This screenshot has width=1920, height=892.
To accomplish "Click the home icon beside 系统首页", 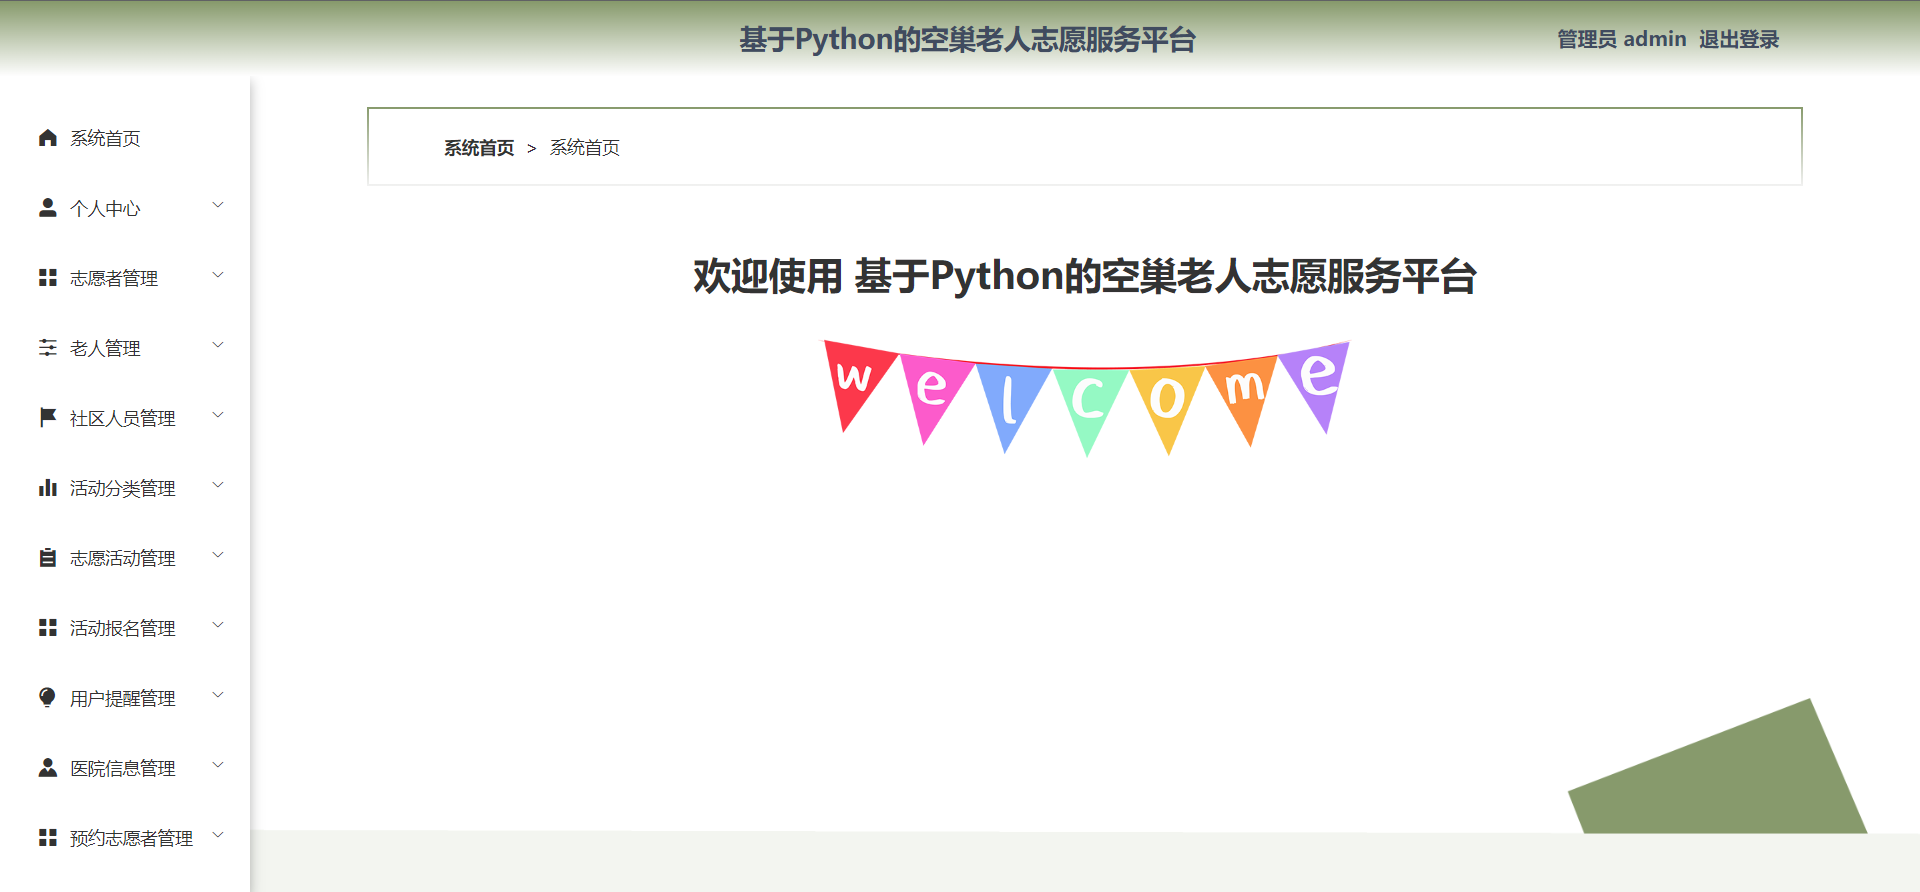I will pos(48,138).
